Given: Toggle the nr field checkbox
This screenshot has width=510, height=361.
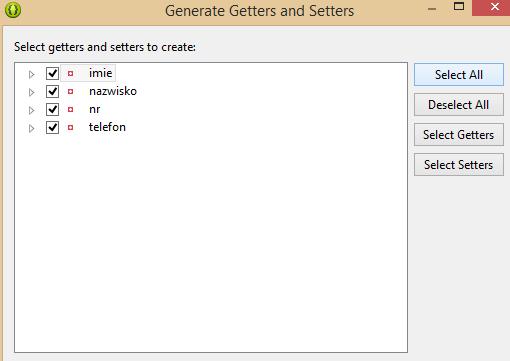Looking at the screenshot, I should [x=52, y=109].
